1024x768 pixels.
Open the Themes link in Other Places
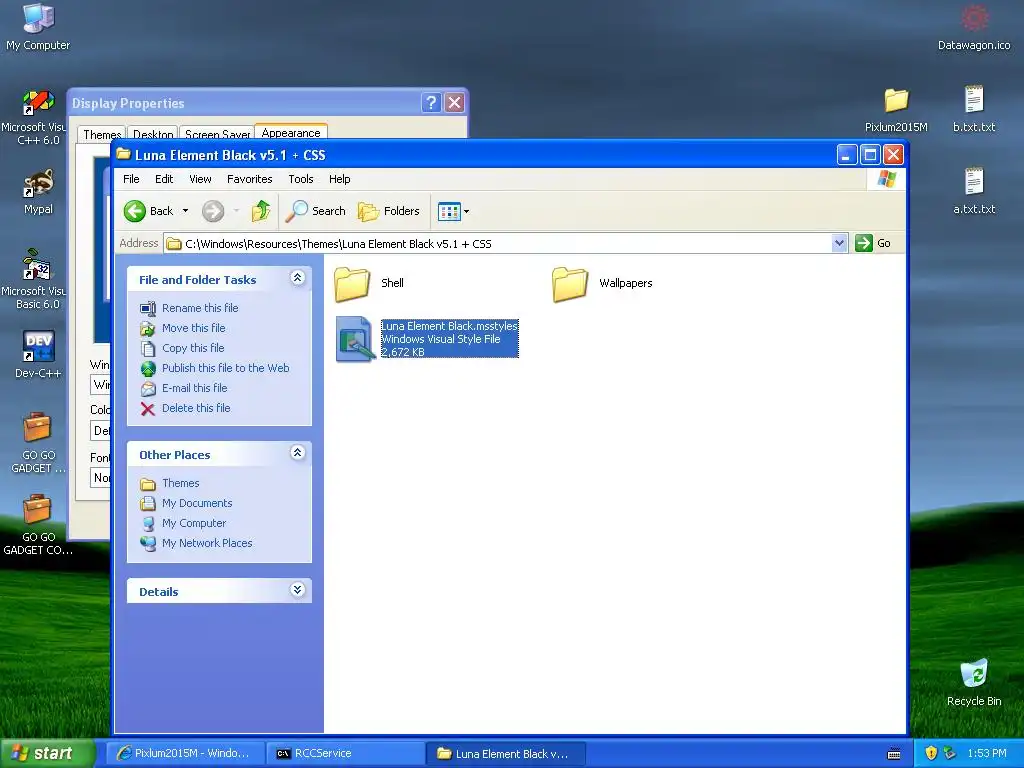click(x=181, y=483)
